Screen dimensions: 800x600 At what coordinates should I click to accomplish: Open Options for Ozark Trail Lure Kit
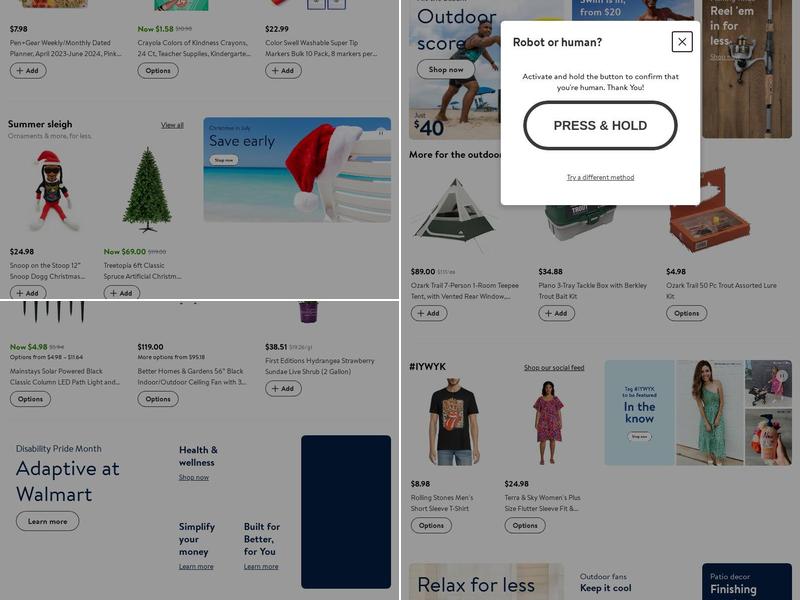(x=686, y=313)
